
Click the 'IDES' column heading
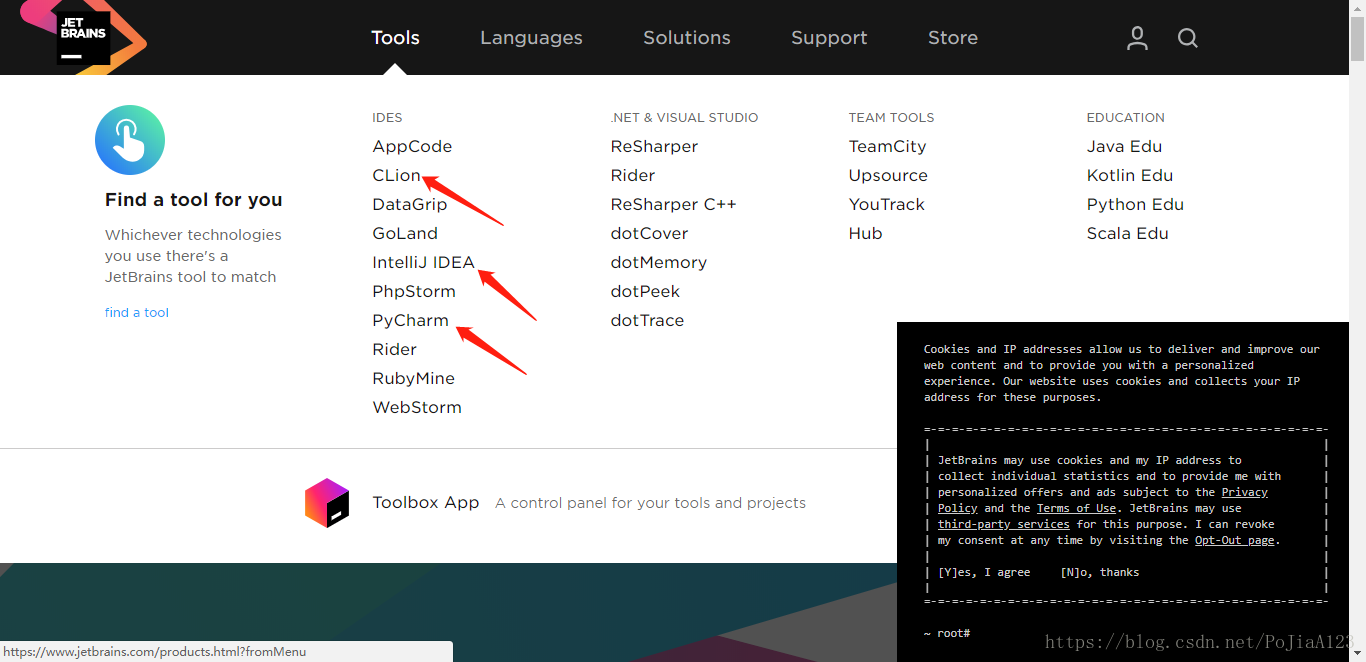(x=387, y=117)
